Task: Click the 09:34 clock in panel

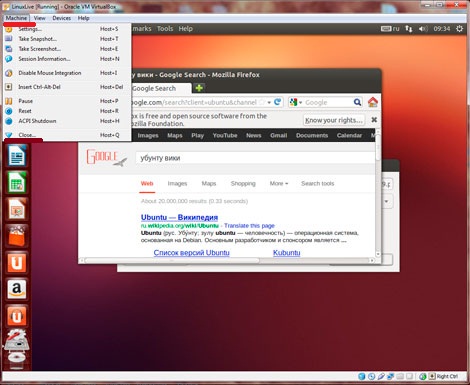Action: click(x=442, y=29)
